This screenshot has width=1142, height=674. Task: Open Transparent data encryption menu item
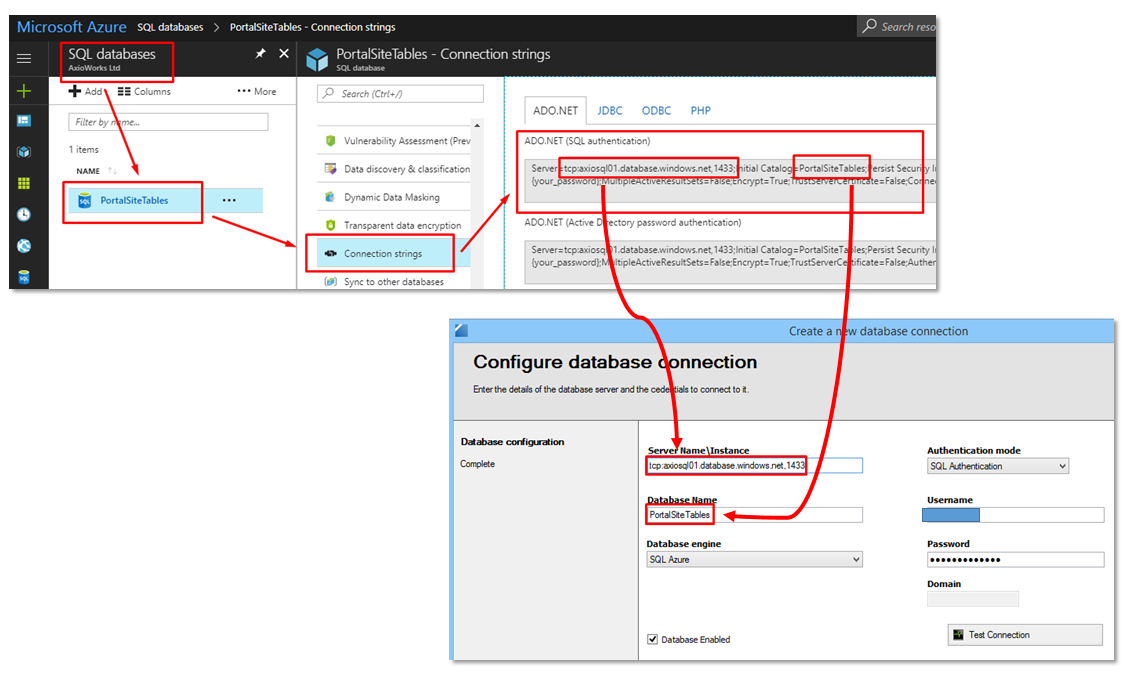pos(393,225)
